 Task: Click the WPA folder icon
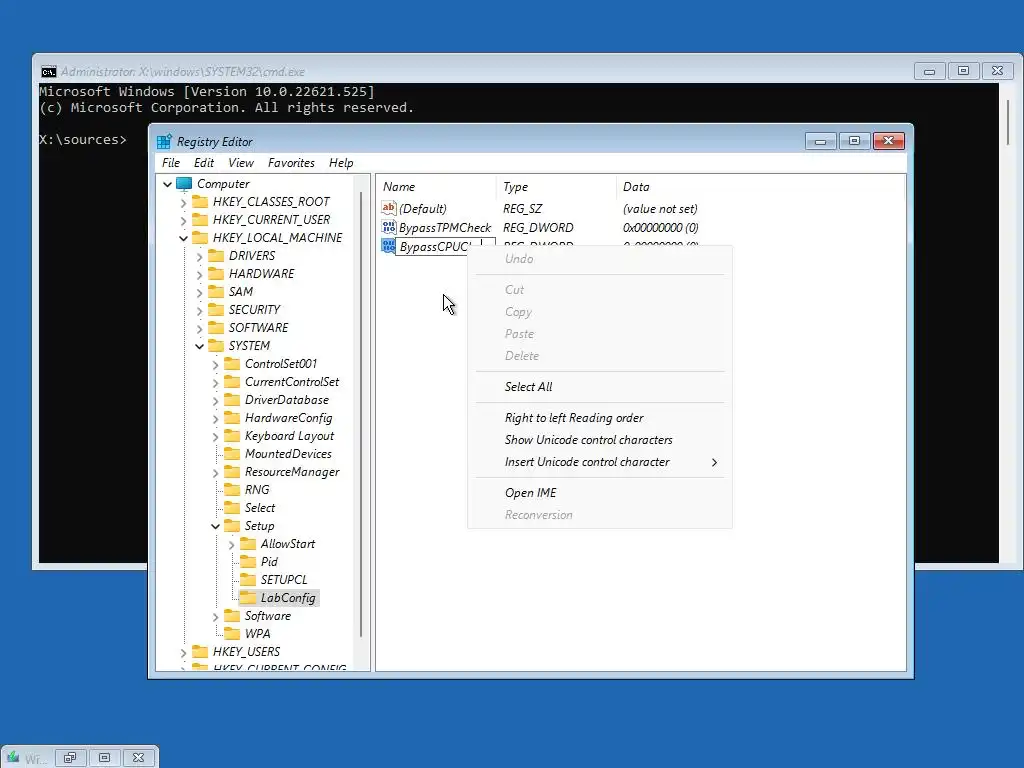(x=232, y=633)
